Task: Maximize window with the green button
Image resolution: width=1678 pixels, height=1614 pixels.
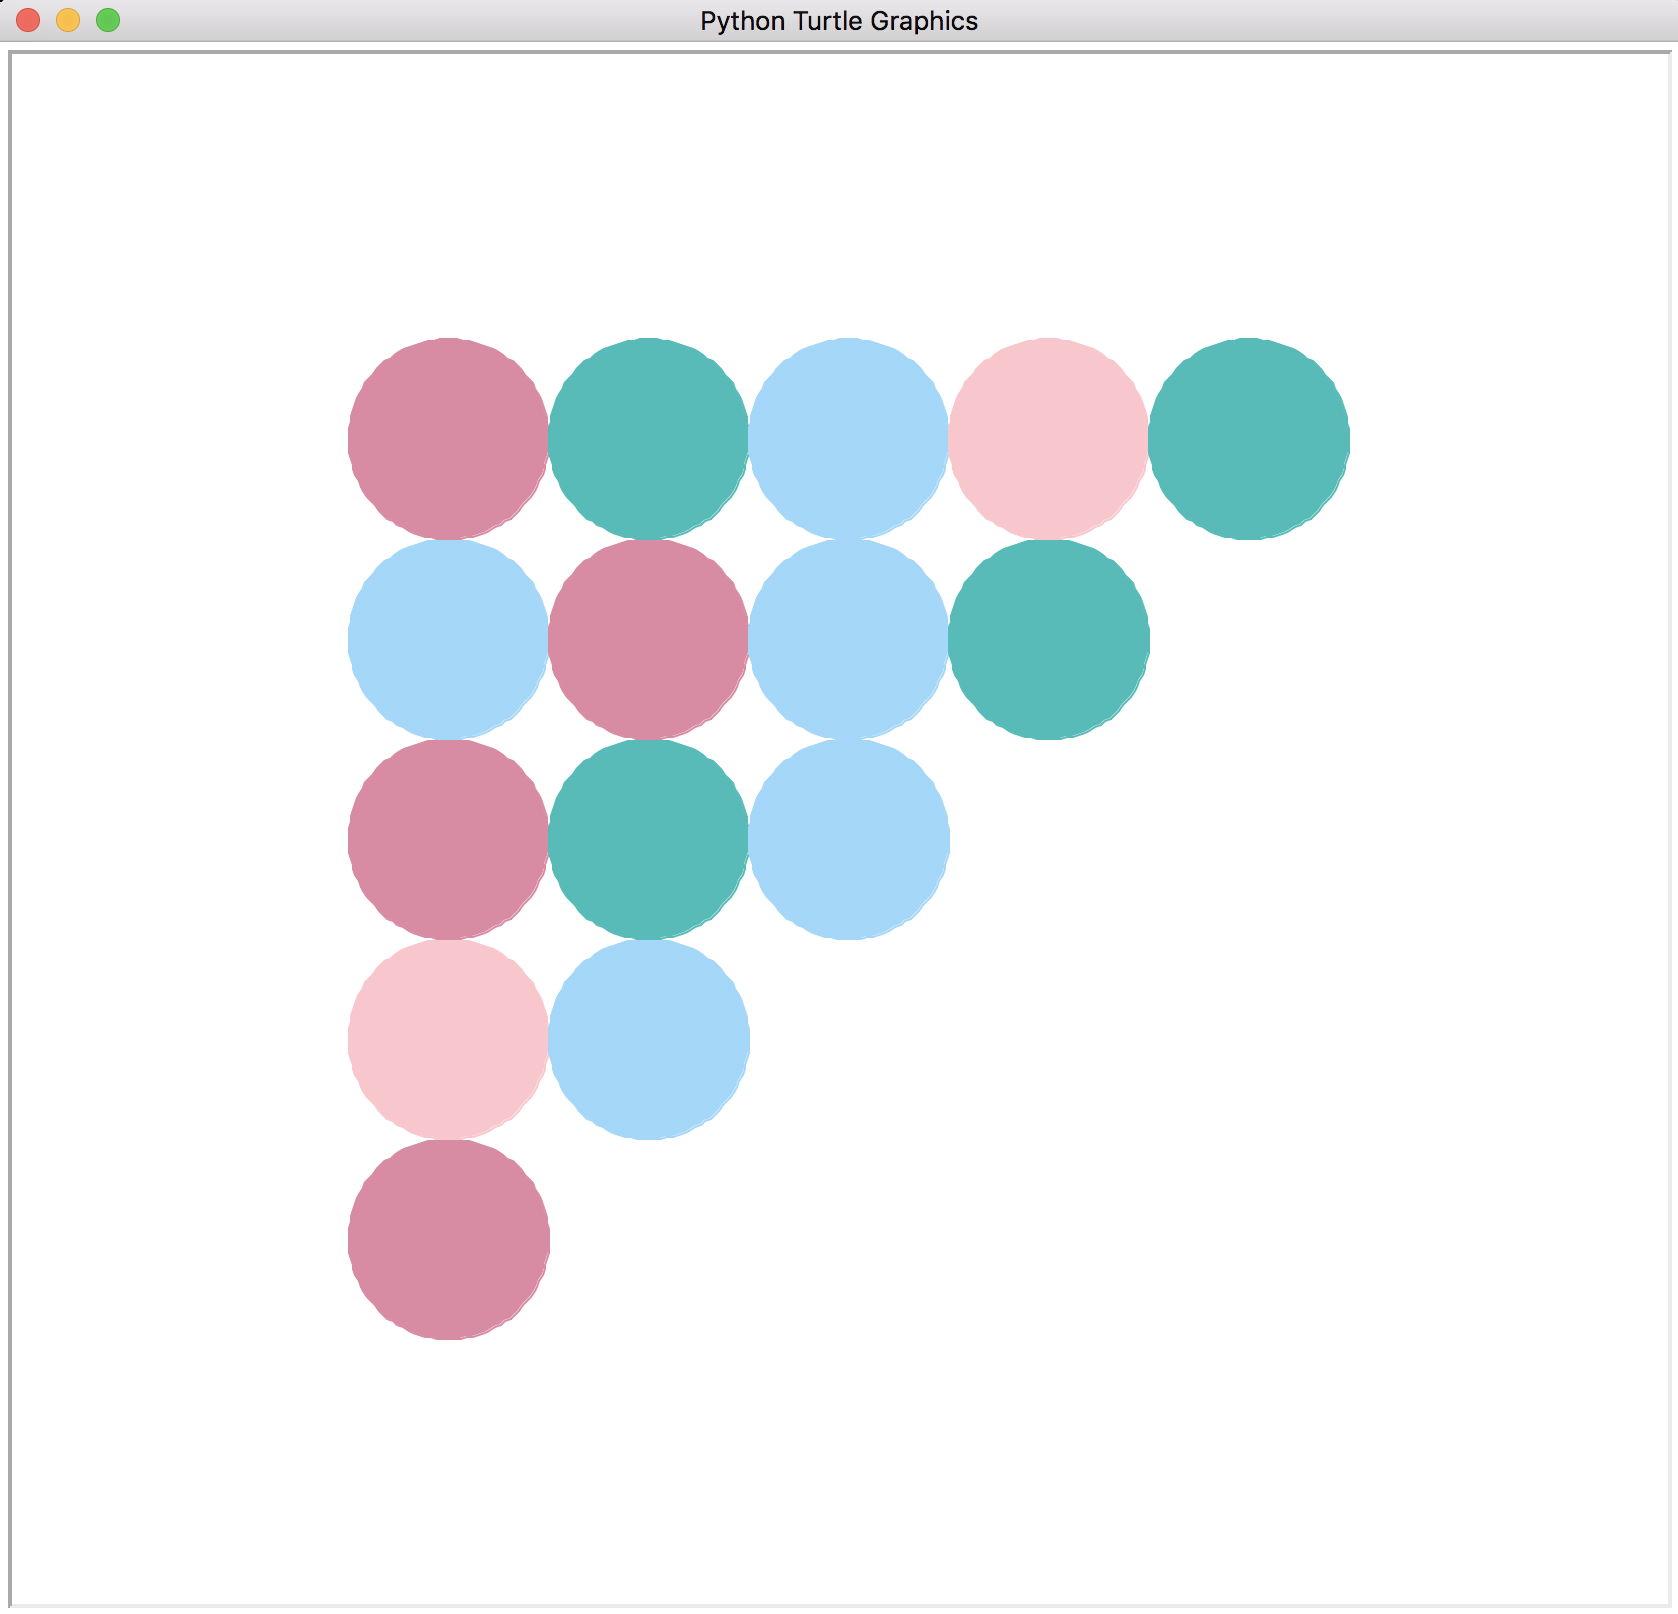Action: (108, 20)
